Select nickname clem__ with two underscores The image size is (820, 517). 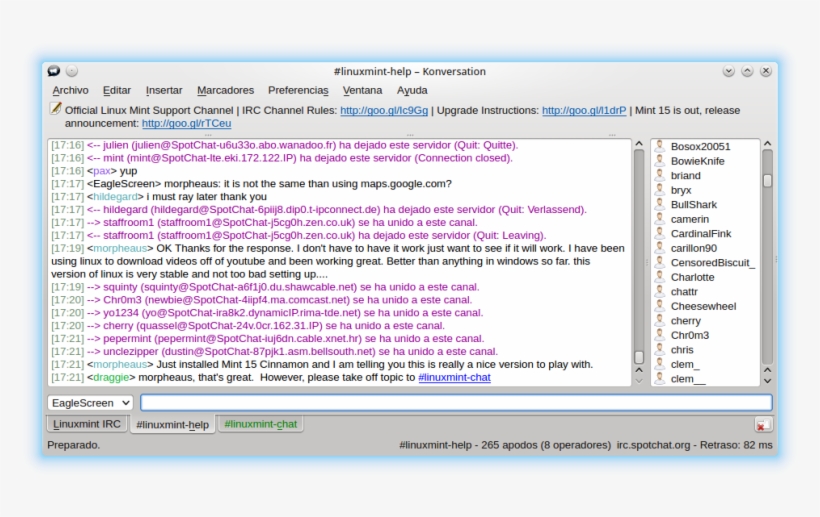coord(688,379)
